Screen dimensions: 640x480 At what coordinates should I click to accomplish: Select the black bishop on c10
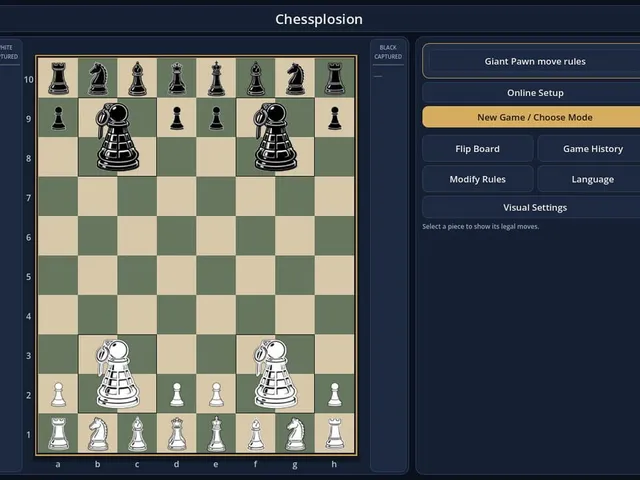[138, 78]
